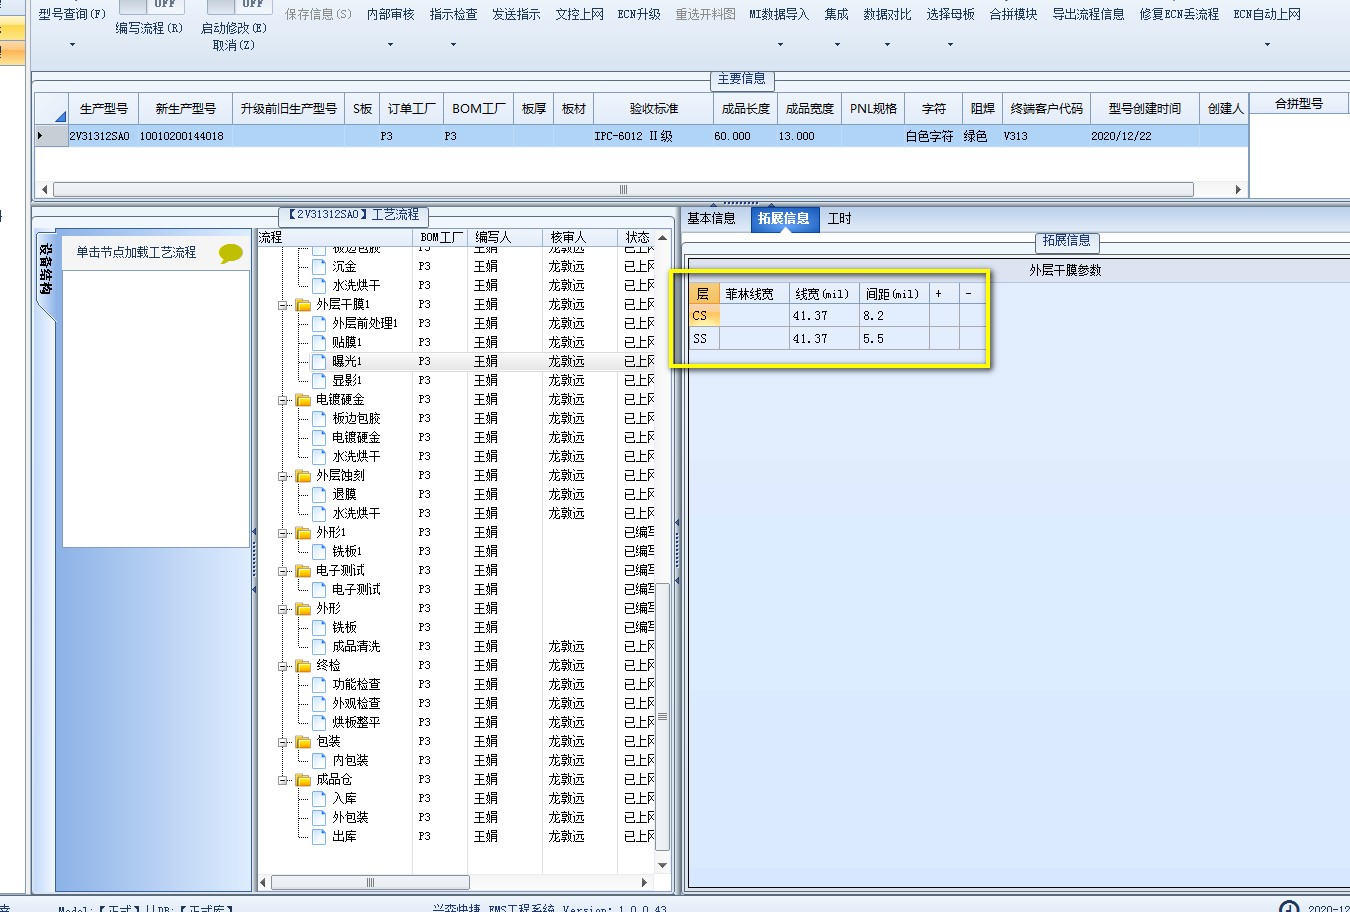
Task: Click the document icon of 外观检查
Action: click(319, 703)
